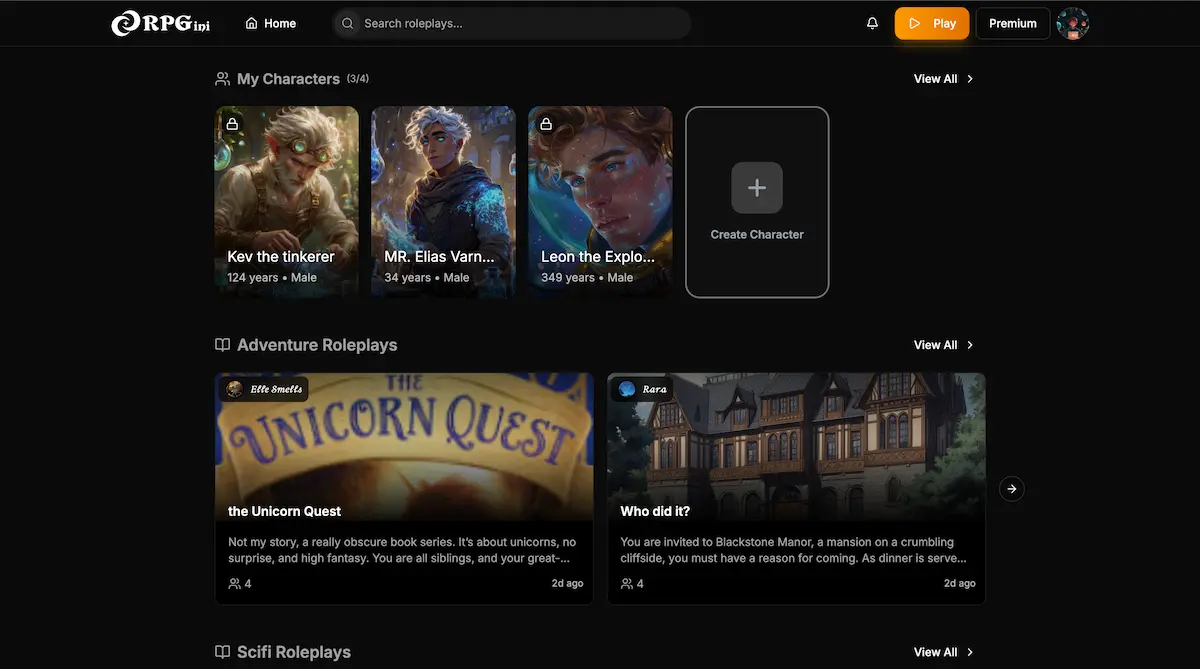Open MR. Elias Varn character card
This screenshot has height=669, width=1200.
443,200
